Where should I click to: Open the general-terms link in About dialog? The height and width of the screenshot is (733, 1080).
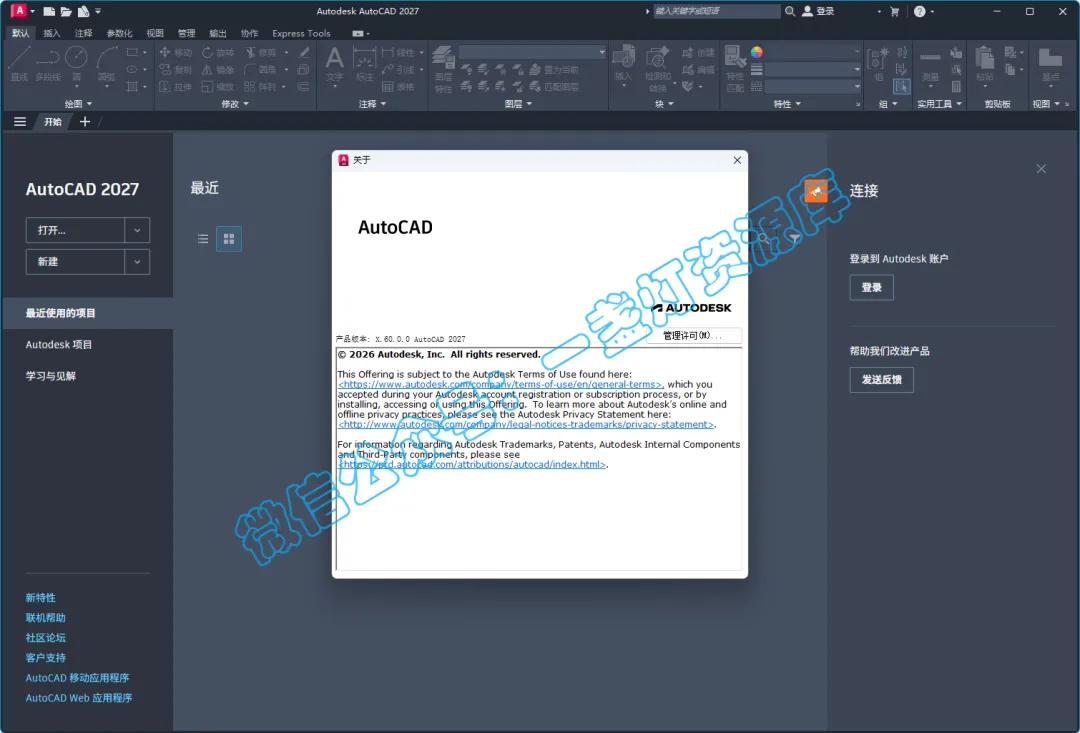click(x=500, y=384)
